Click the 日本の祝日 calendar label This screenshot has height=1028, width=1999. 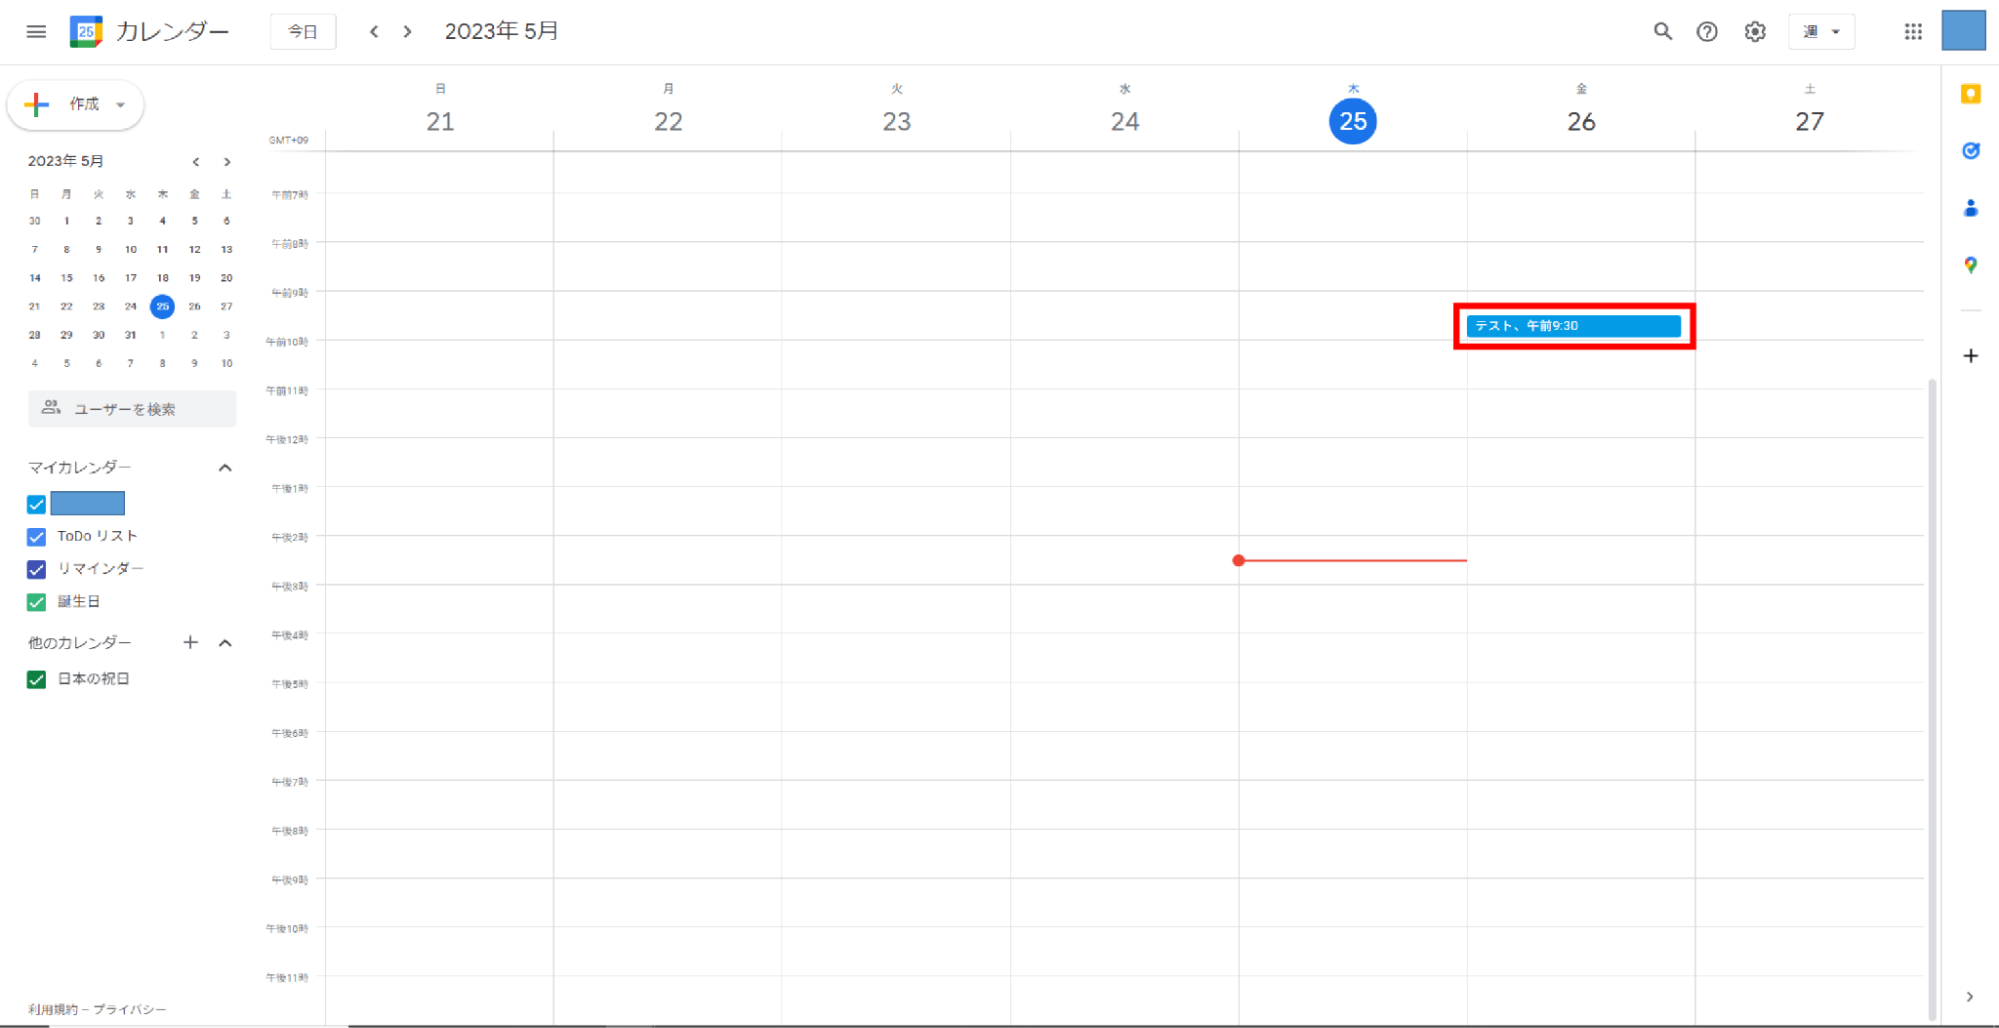pos(93,679)
